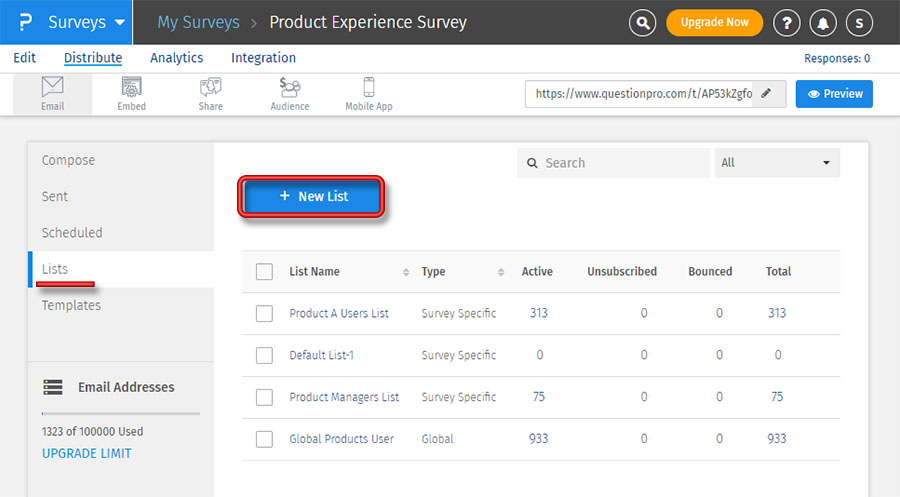Select the Mobile App icon
This screenshot has height=497, width=900.
[x=369, y=94]
